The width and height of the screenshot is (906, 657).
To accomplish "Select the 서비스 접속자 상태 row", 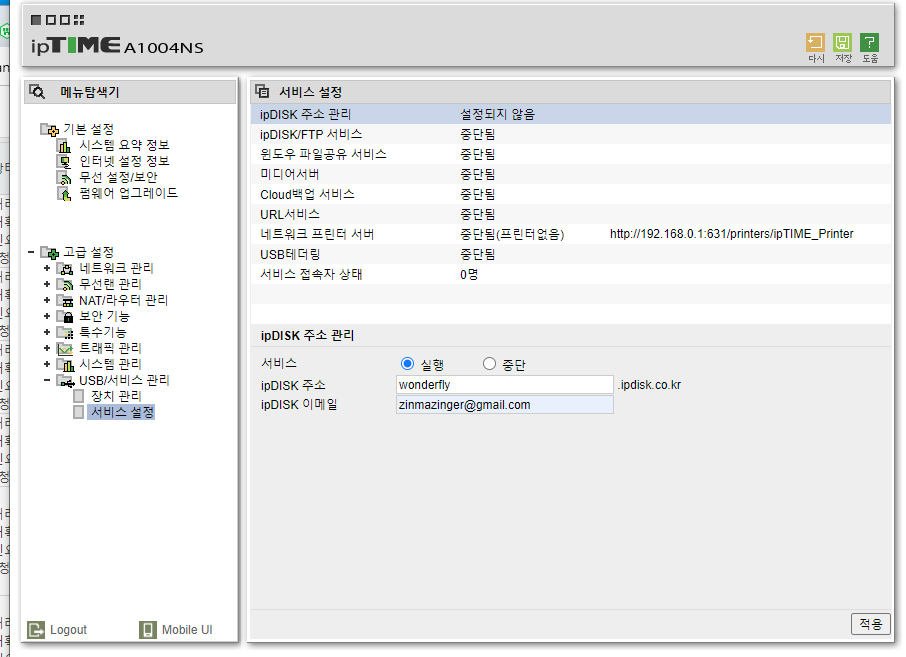I will coord(571,274).
